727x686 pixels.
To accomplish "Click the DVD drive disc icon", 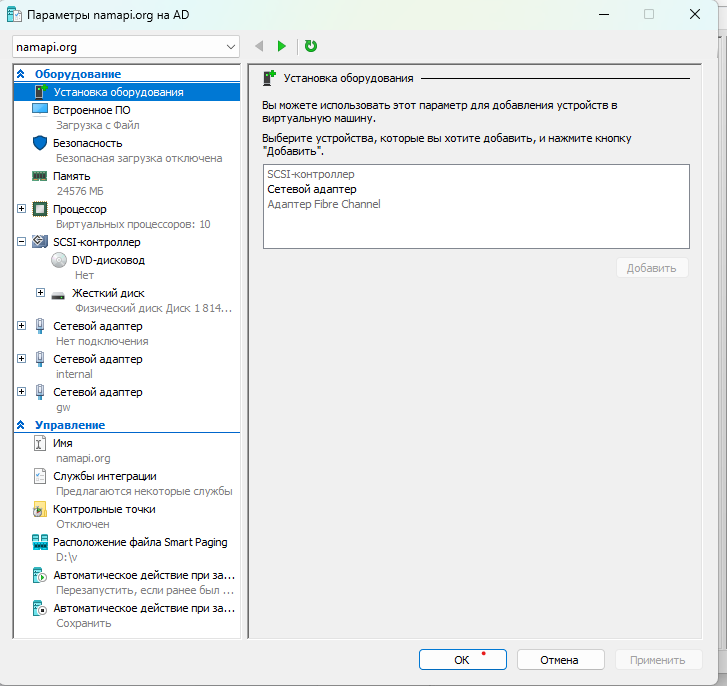I will (58, 260).
